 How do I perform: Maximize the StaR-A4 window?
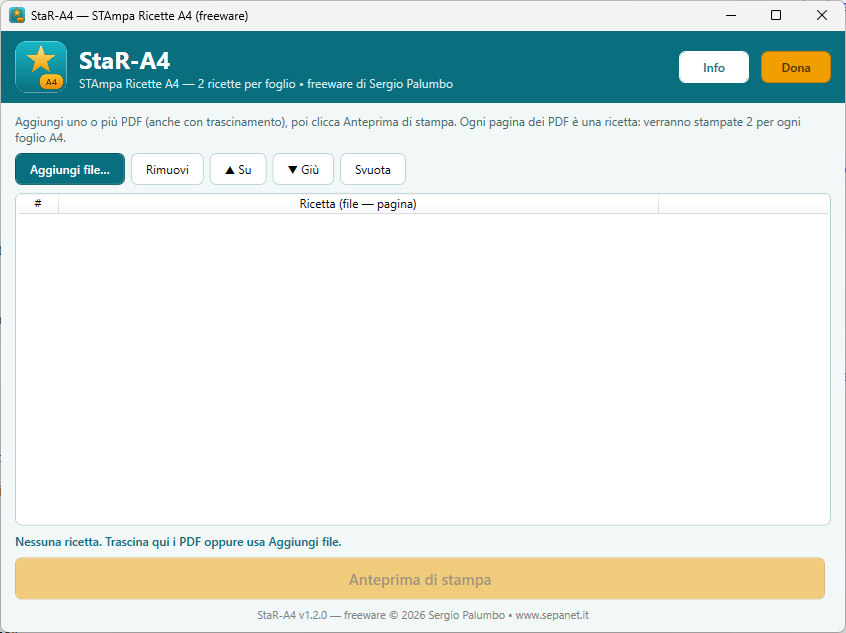point(776,15)
